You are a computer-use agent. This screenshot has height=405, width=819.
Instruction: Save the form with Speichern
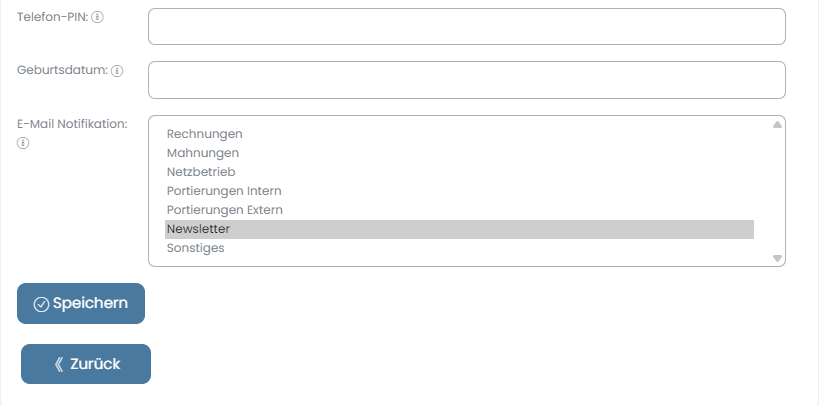click(81, 304)
